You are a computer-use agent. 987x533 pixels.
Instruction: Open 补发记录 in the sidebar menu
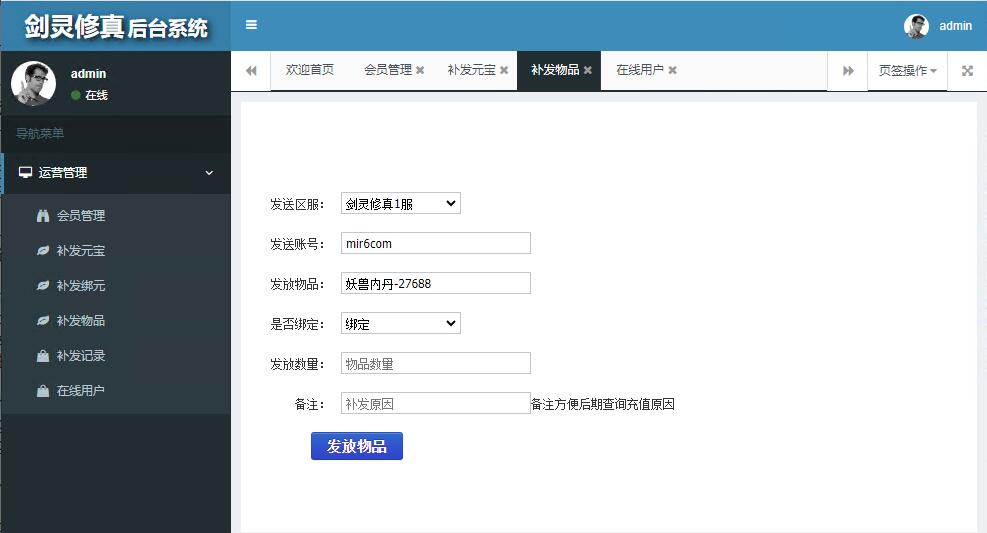click(x=80, y=355)
